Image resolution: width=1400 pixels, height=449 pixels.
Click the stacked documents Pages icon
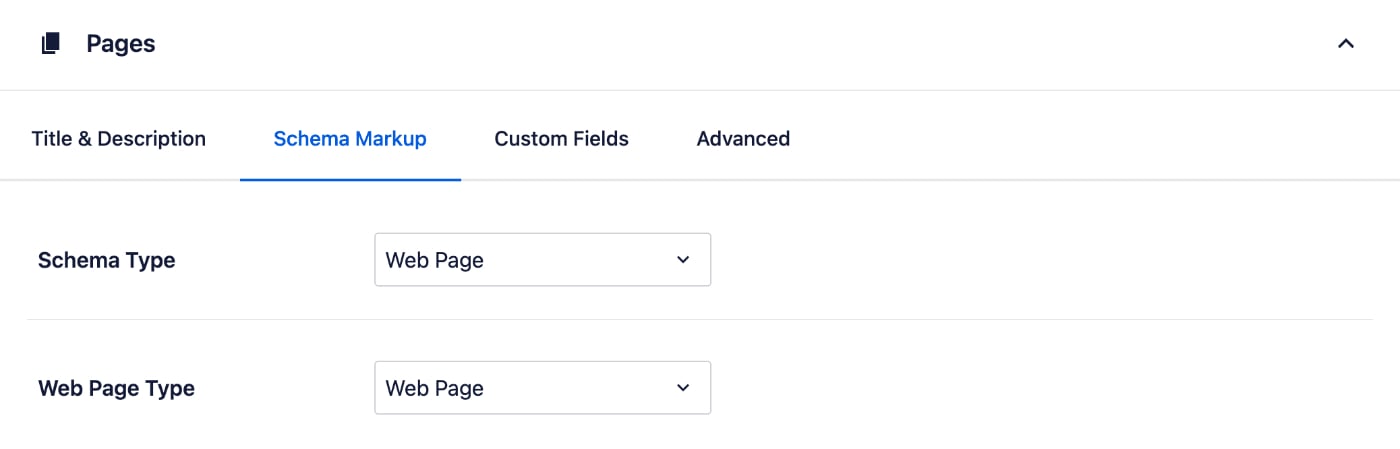(50, 44)
